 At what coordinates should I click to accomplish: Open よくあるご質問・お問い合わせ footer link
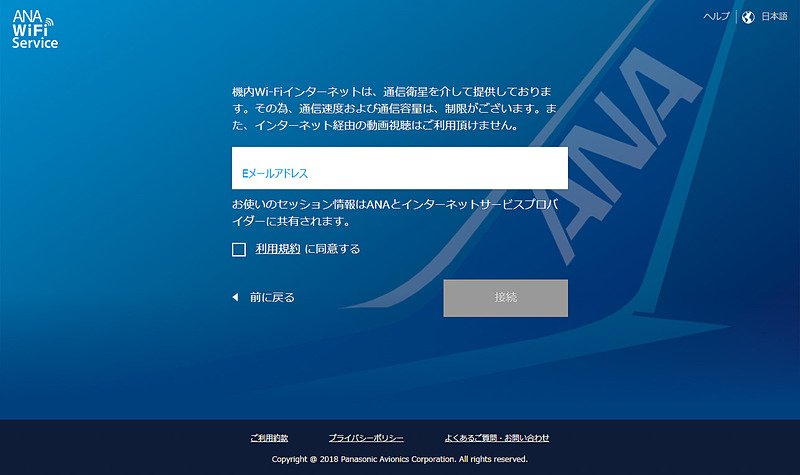coord(496,438)
